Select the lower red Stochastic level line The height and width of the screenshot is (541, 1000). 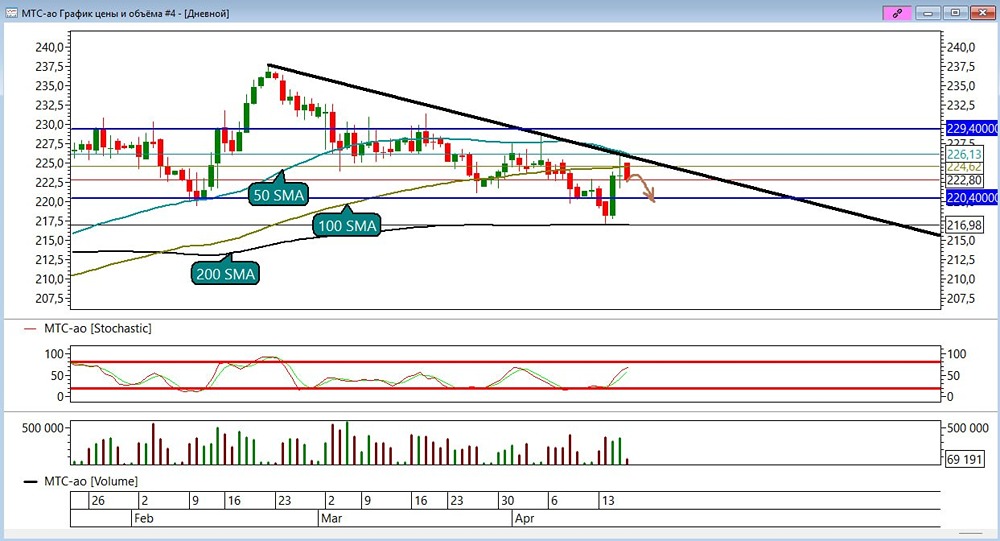click(505, 389)
